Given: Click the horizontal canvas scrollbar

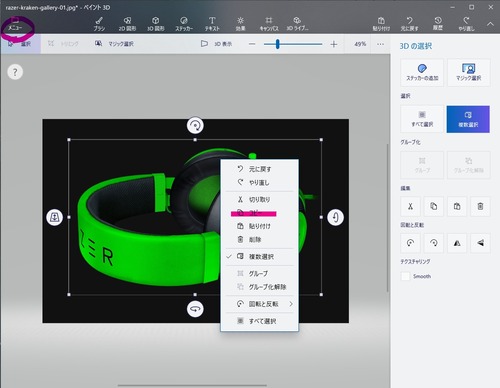Looking at the screenshot, I should tap(192, 385).
